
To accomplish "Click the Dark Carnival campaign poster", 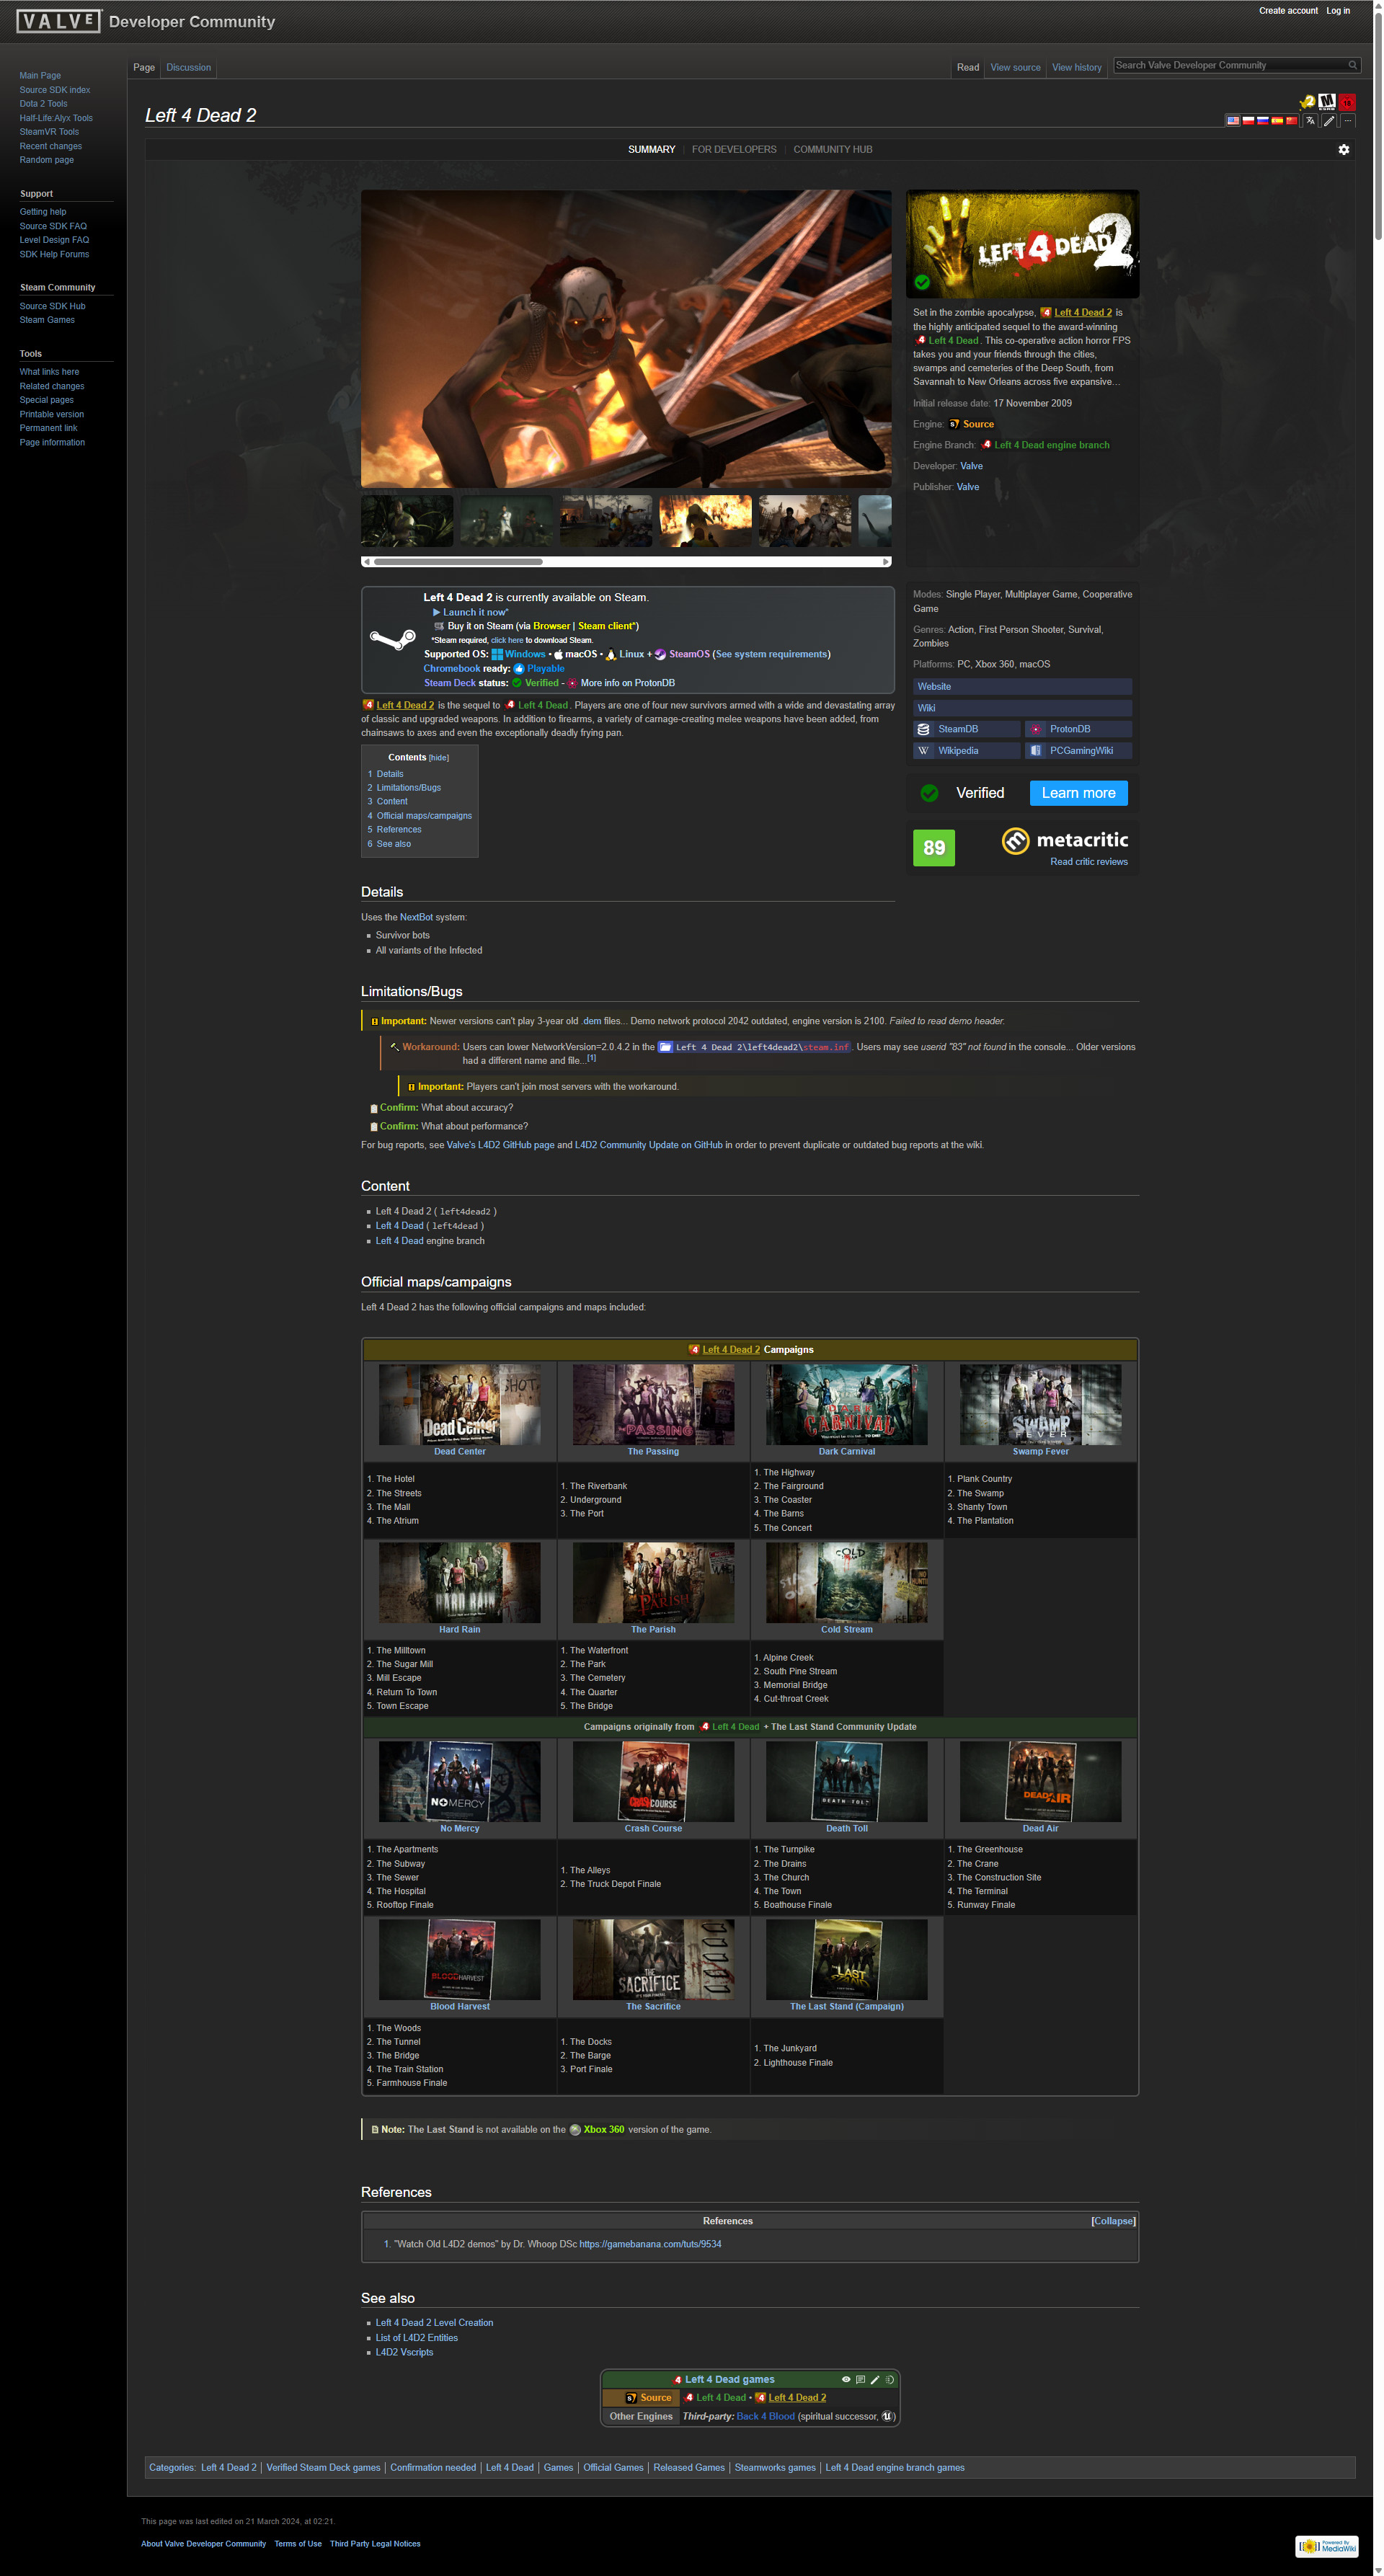I will coord(846,1404).
